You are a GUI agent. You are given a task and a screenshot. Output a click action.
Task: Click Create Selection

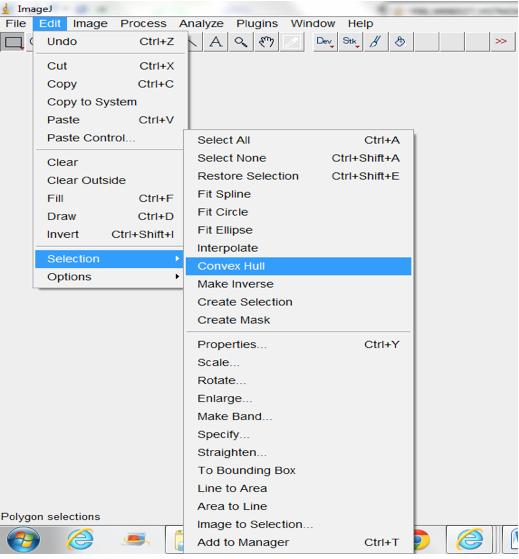pos(298,302)
